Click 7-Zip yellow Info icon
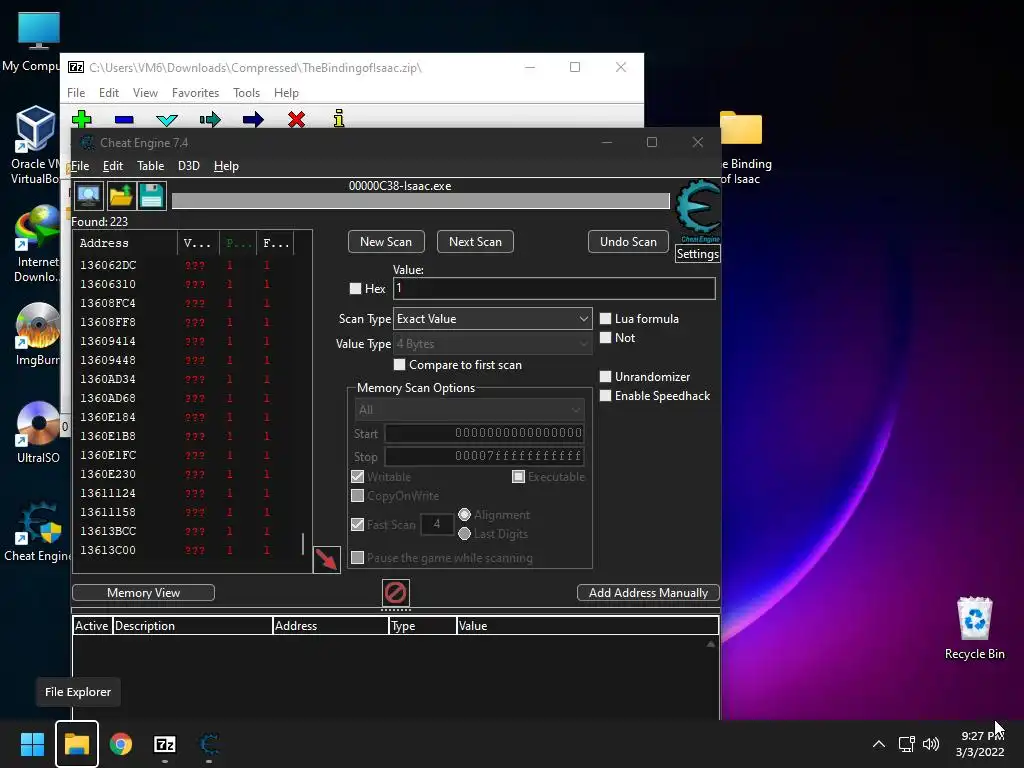 coord(338,119)
